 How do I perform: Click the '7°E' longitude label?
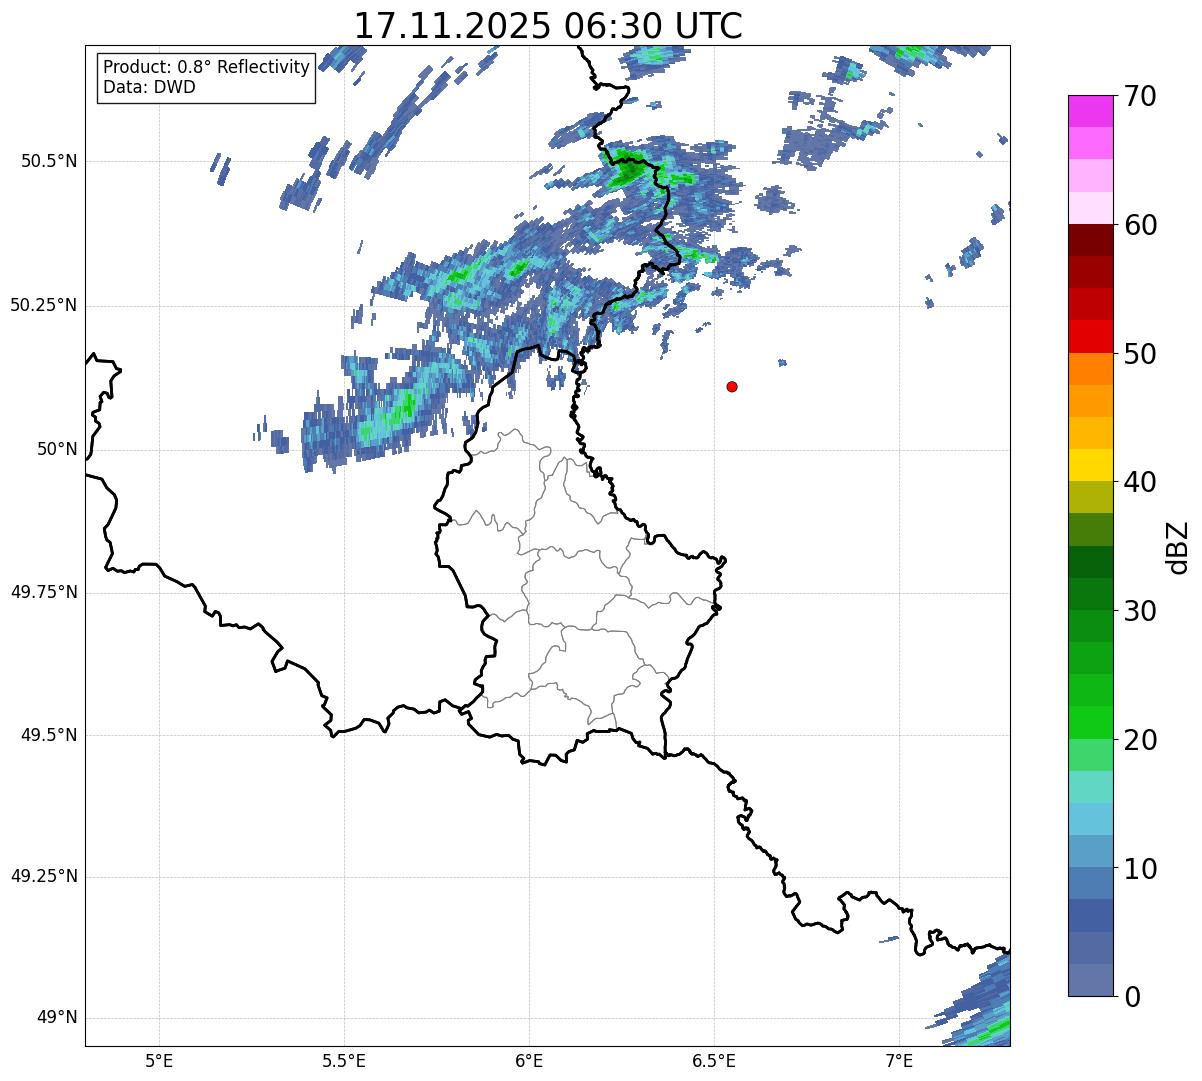(899, 1060)
